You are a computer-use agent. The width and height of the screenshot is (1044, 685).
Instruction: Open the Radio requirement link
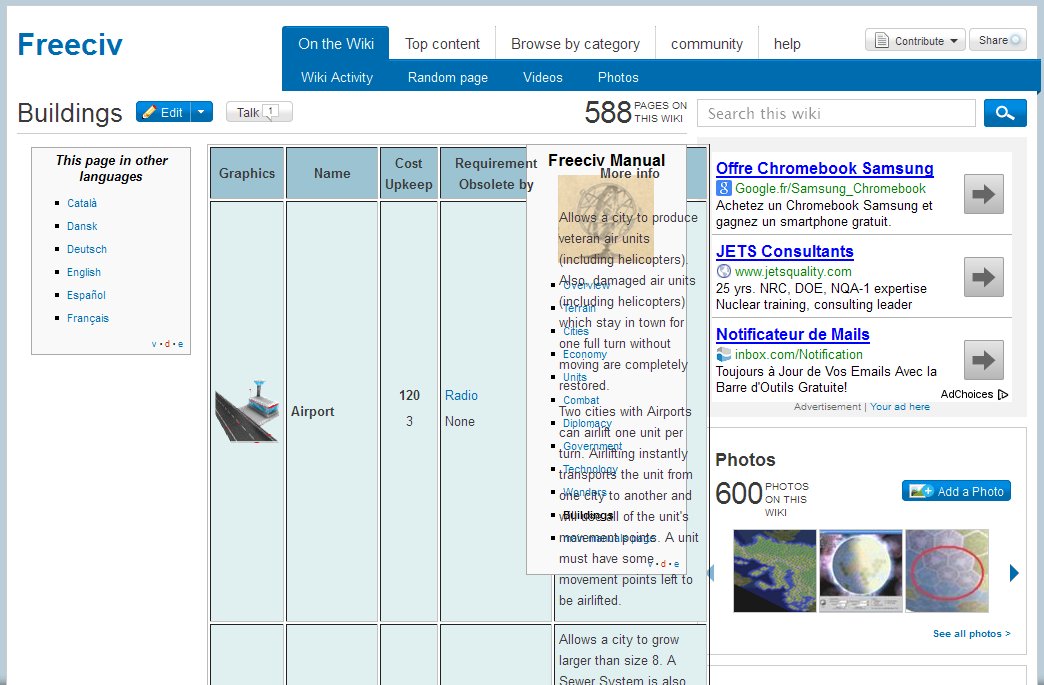click(461, 395)
